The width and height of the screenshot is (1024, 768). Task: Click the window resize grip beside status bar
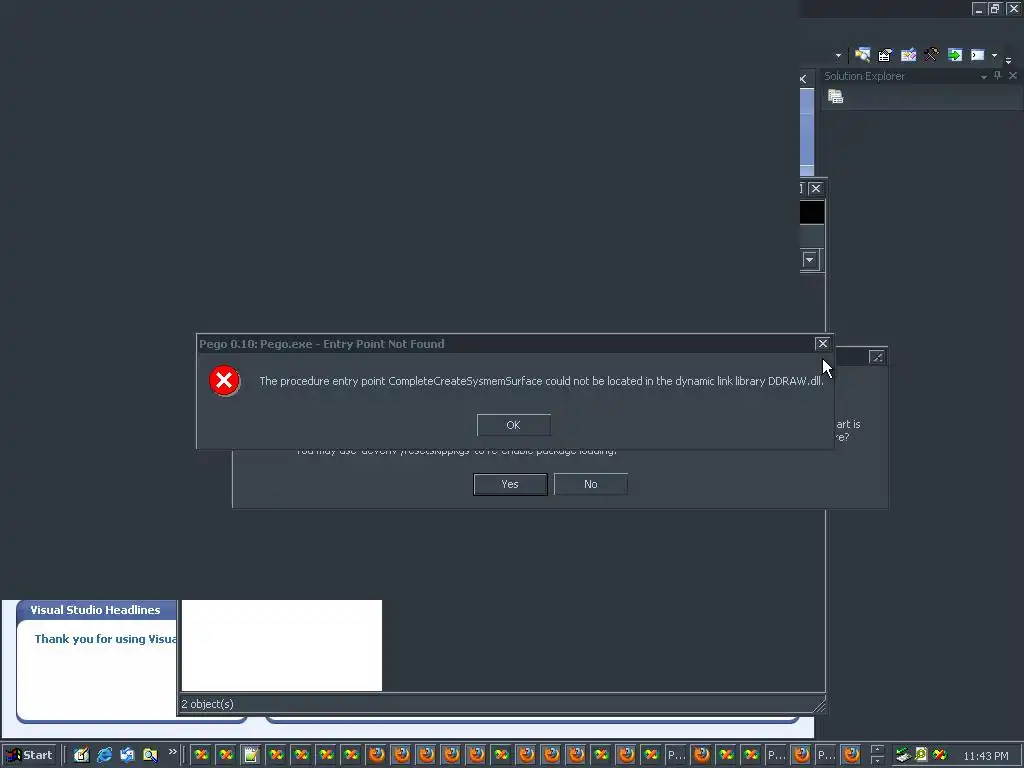tap(819, 705)
